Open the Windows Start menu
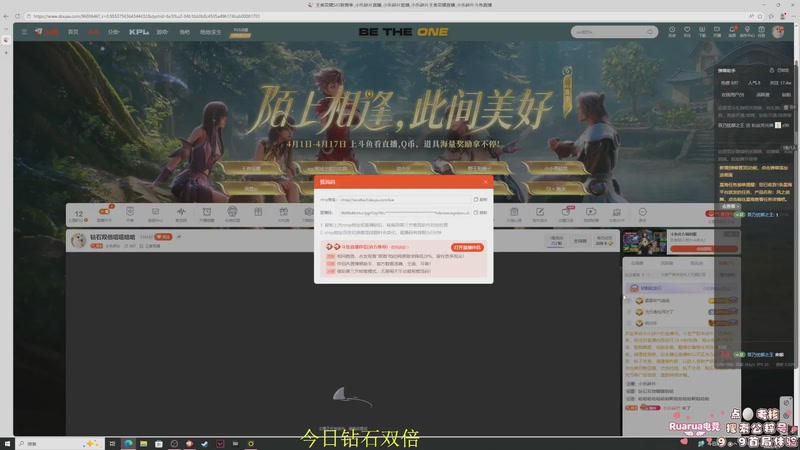The image size is (800, 450). pos(7,443)
